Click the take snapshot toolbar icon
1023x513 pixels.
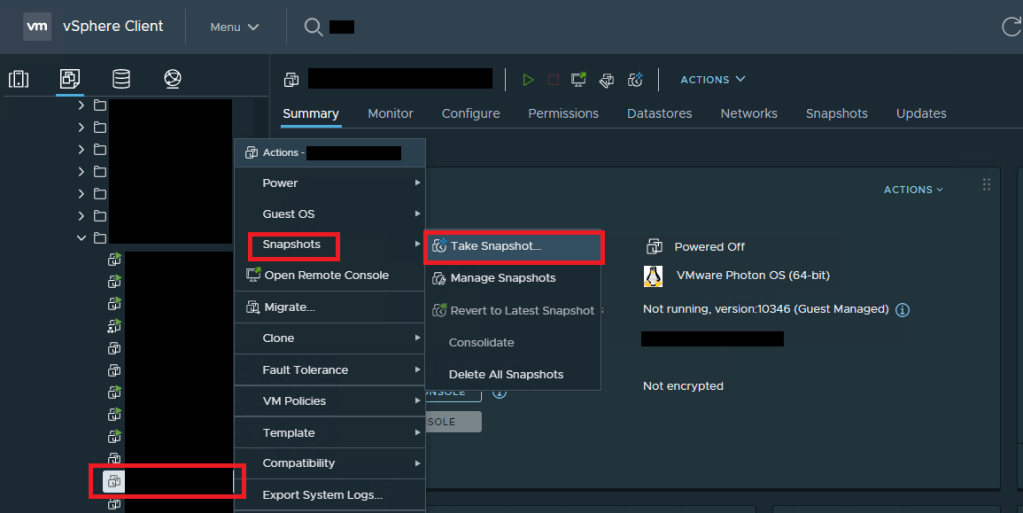pos(635,80)
